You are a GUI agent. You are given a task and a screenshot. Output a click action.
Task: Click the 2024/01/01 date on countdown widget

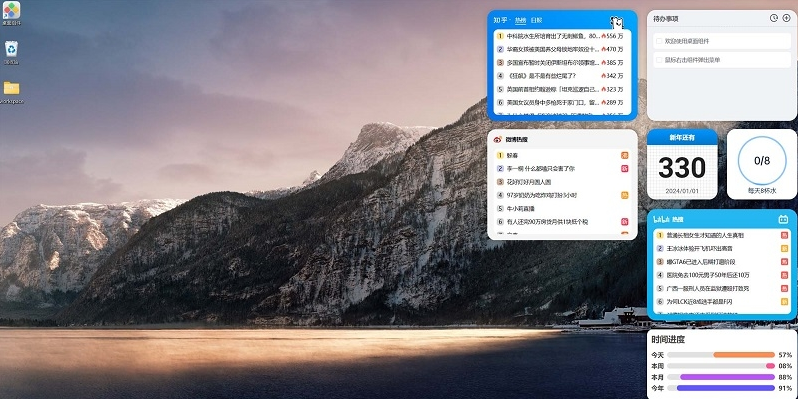pyautogui.click(x=682, y=191)
